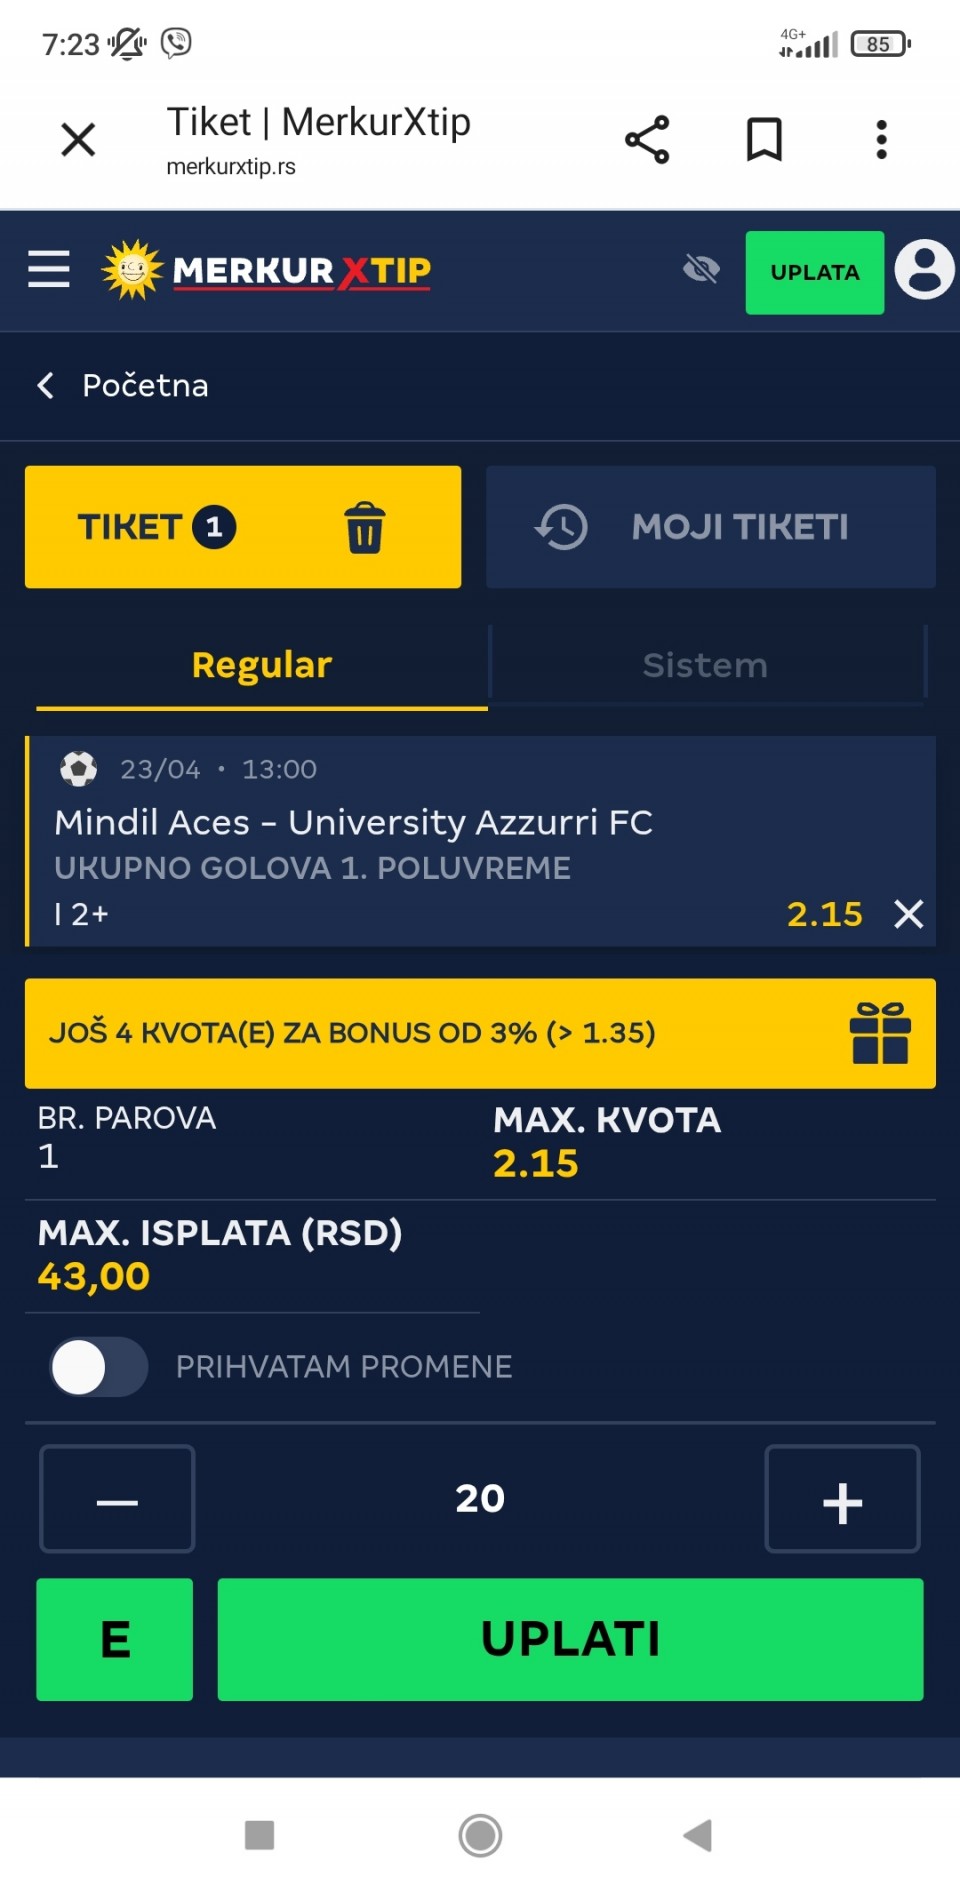Enable the Prihvatam Promene switch

tap(98, 1367)
